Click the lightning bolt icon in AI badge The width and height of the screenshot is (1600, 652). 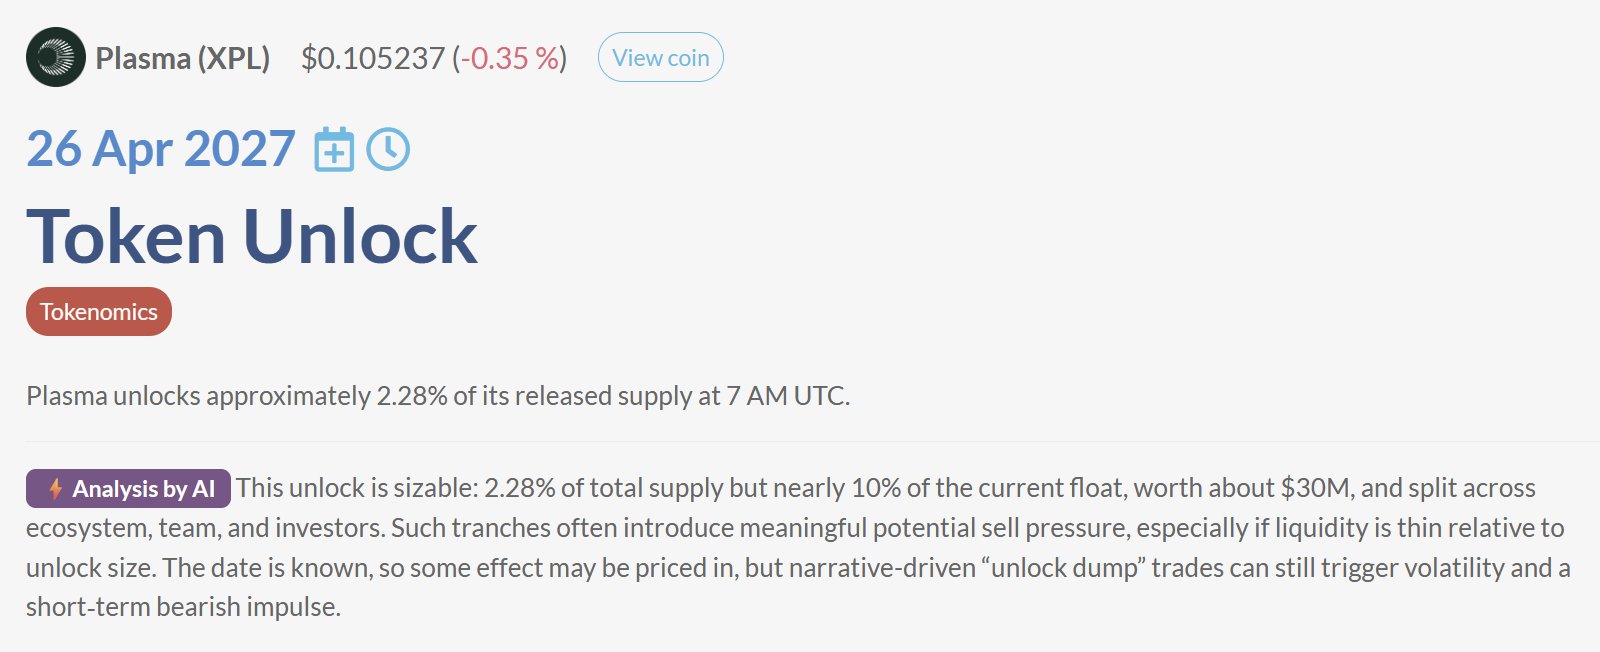(x=56, y=489)
